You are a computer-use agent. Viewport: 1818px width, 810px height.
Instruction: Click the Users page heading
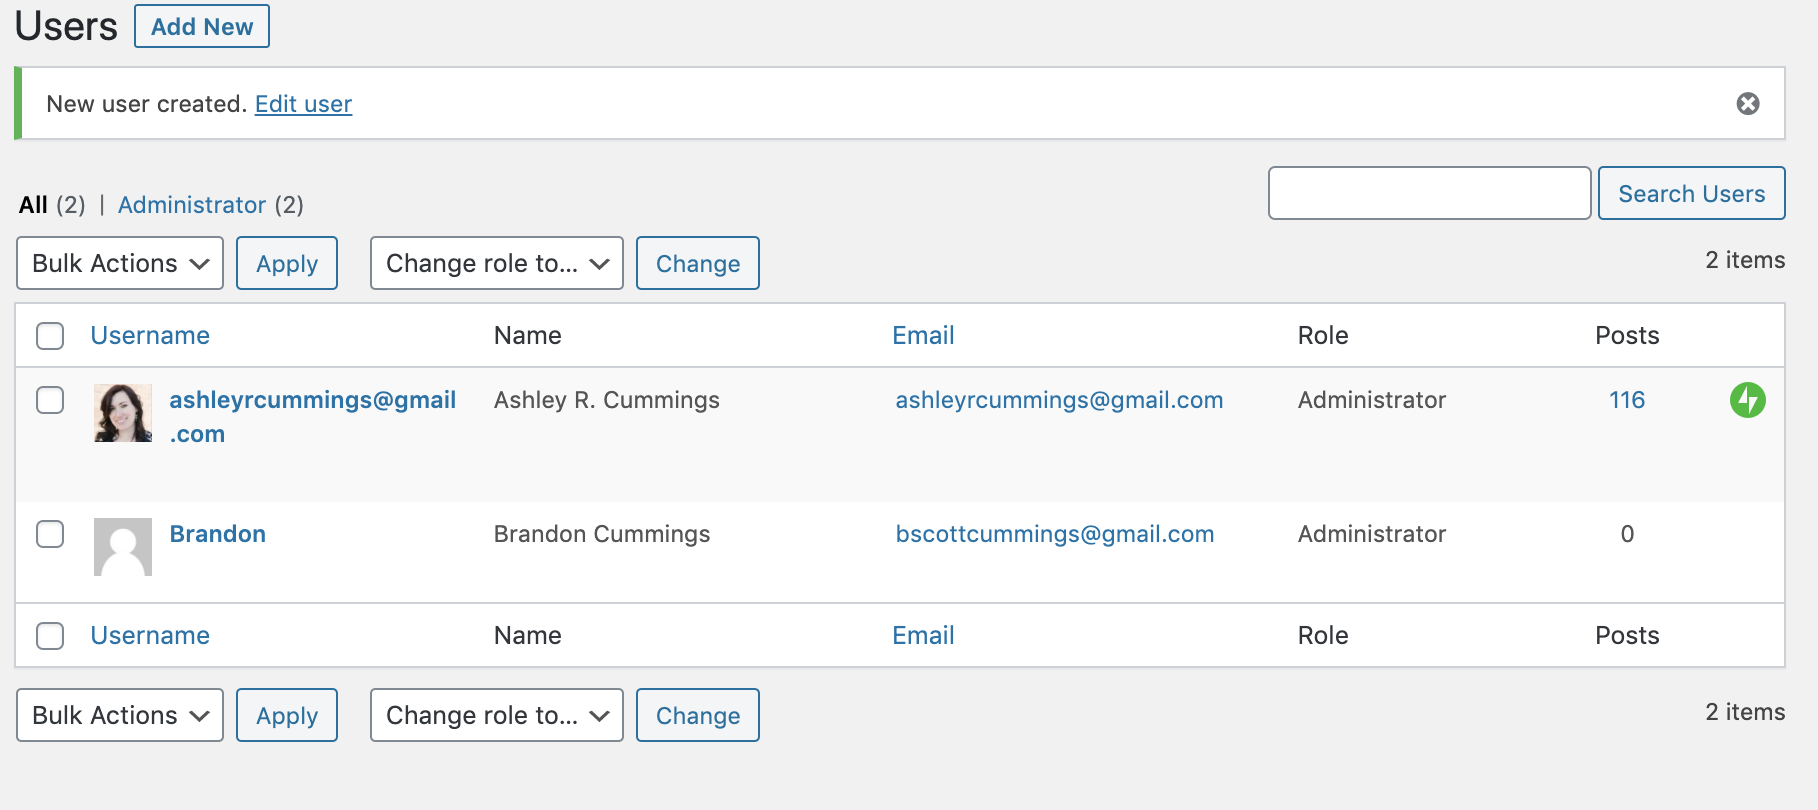pyautogui.click(x=66, y=26)
